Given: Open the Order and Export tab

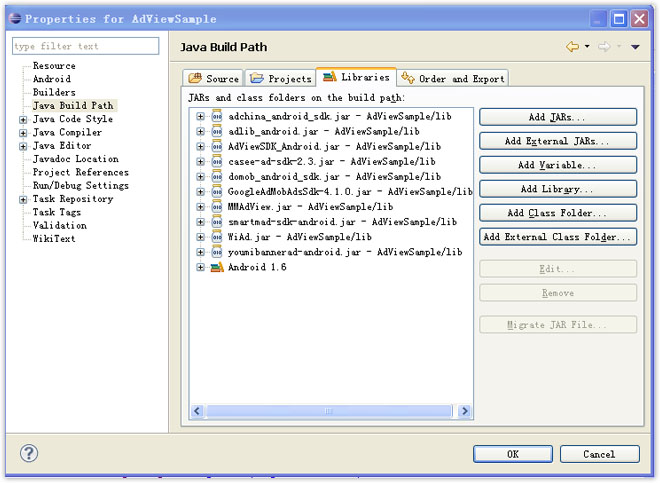Looking at the screenshot, I should pos(452,78).
